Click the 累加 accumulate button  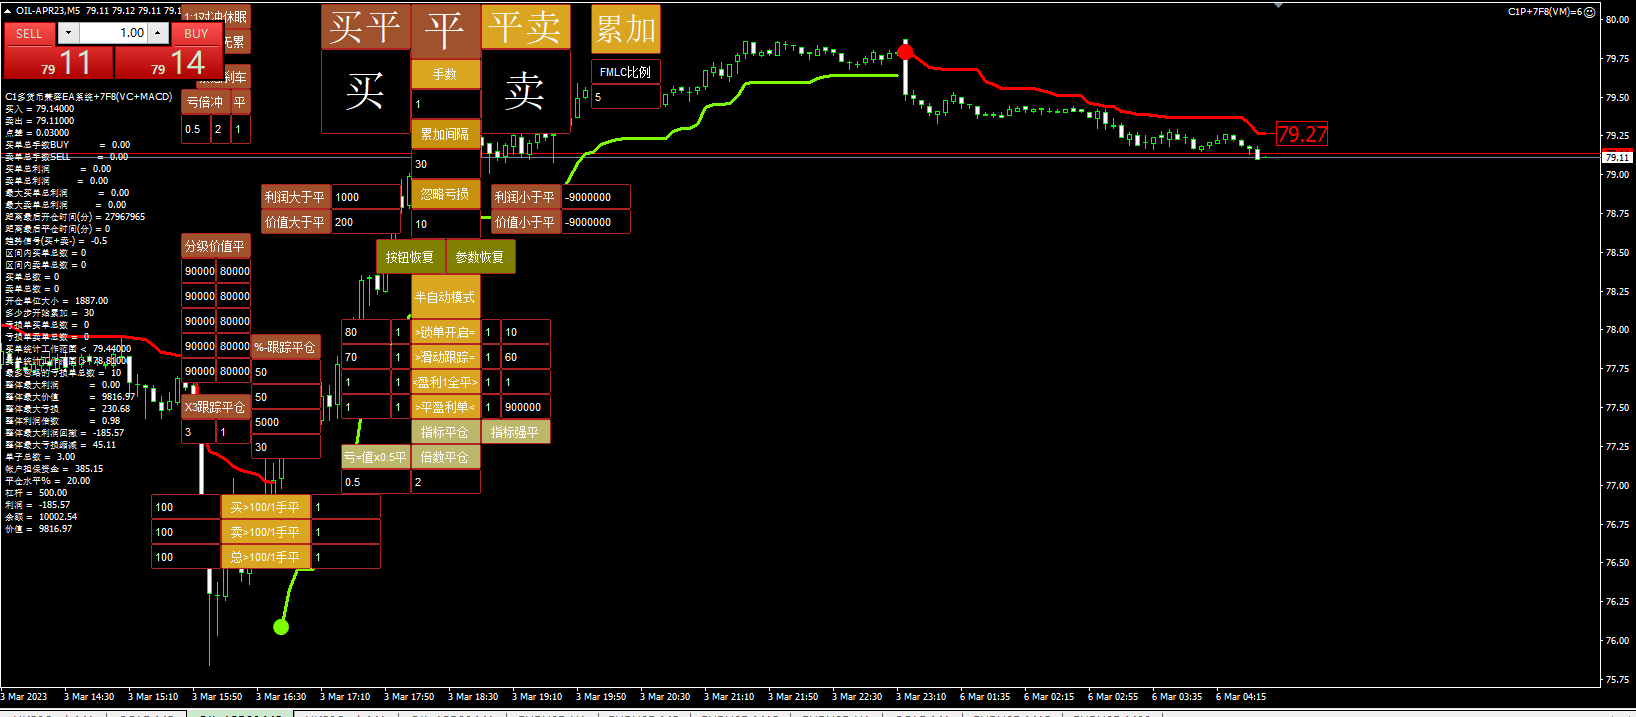tap(626, 29)
